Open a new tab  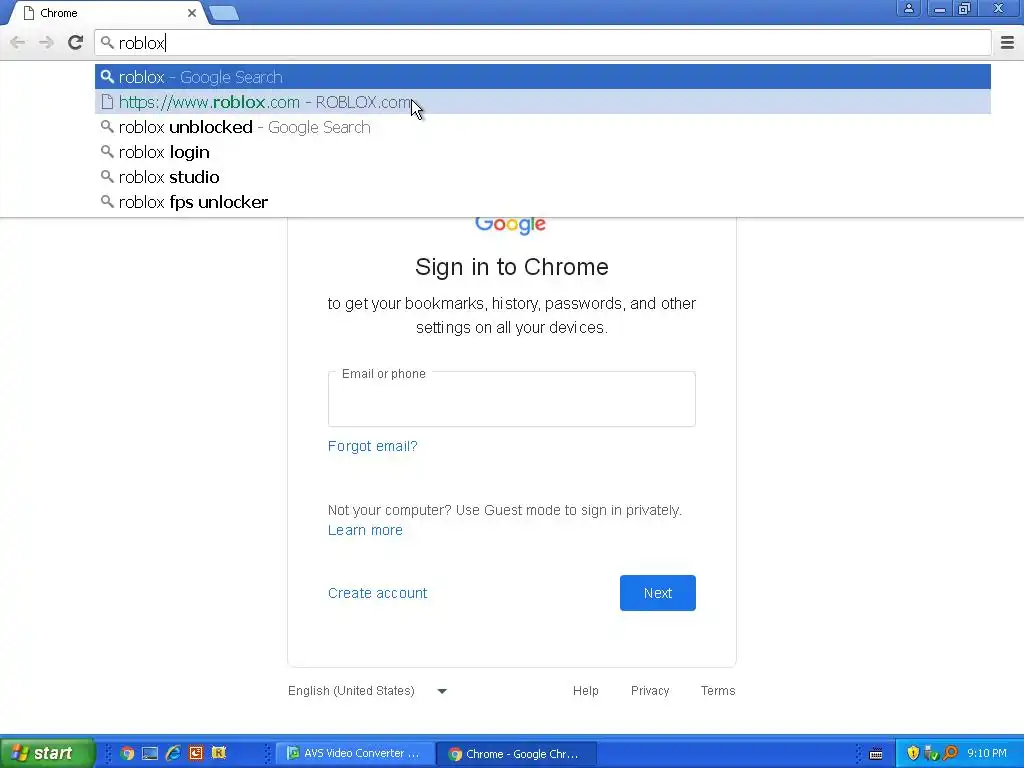[x=224, y=13]
